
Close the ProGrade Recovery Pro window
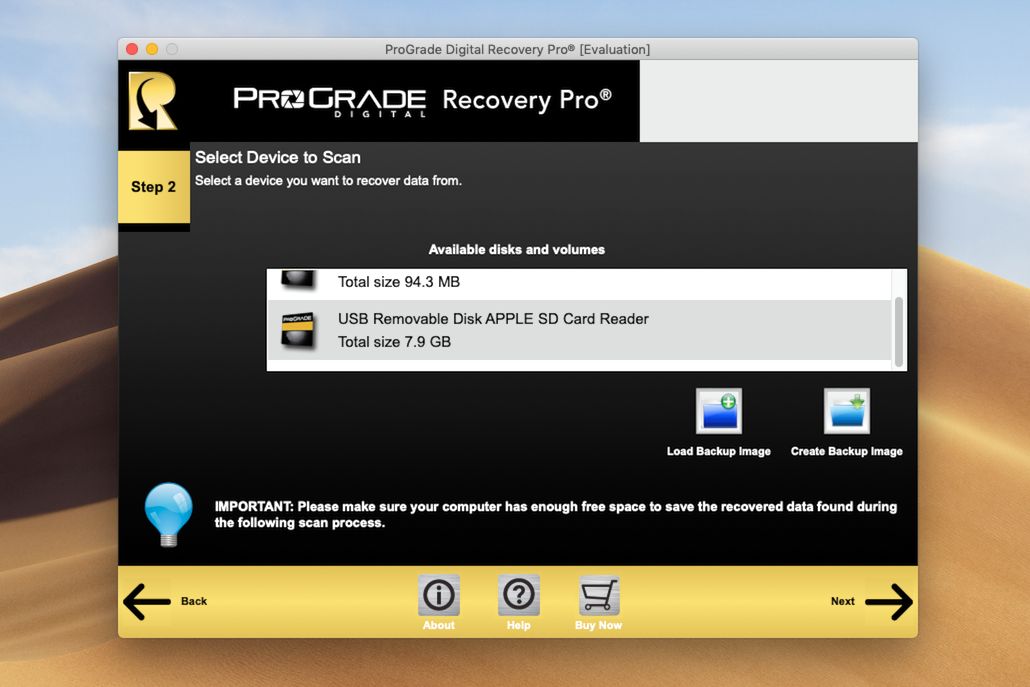tap(132, 49)
